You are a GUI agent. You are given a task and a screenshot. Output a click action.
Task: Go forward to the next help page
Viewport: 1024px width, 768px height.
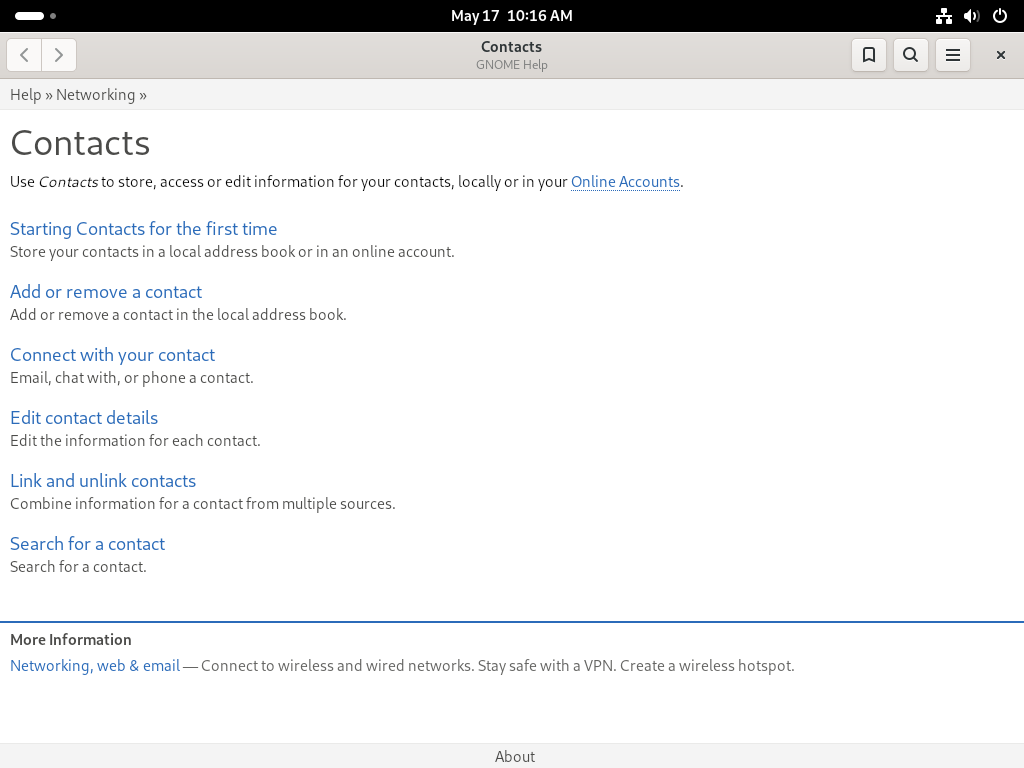click(59, 55)
